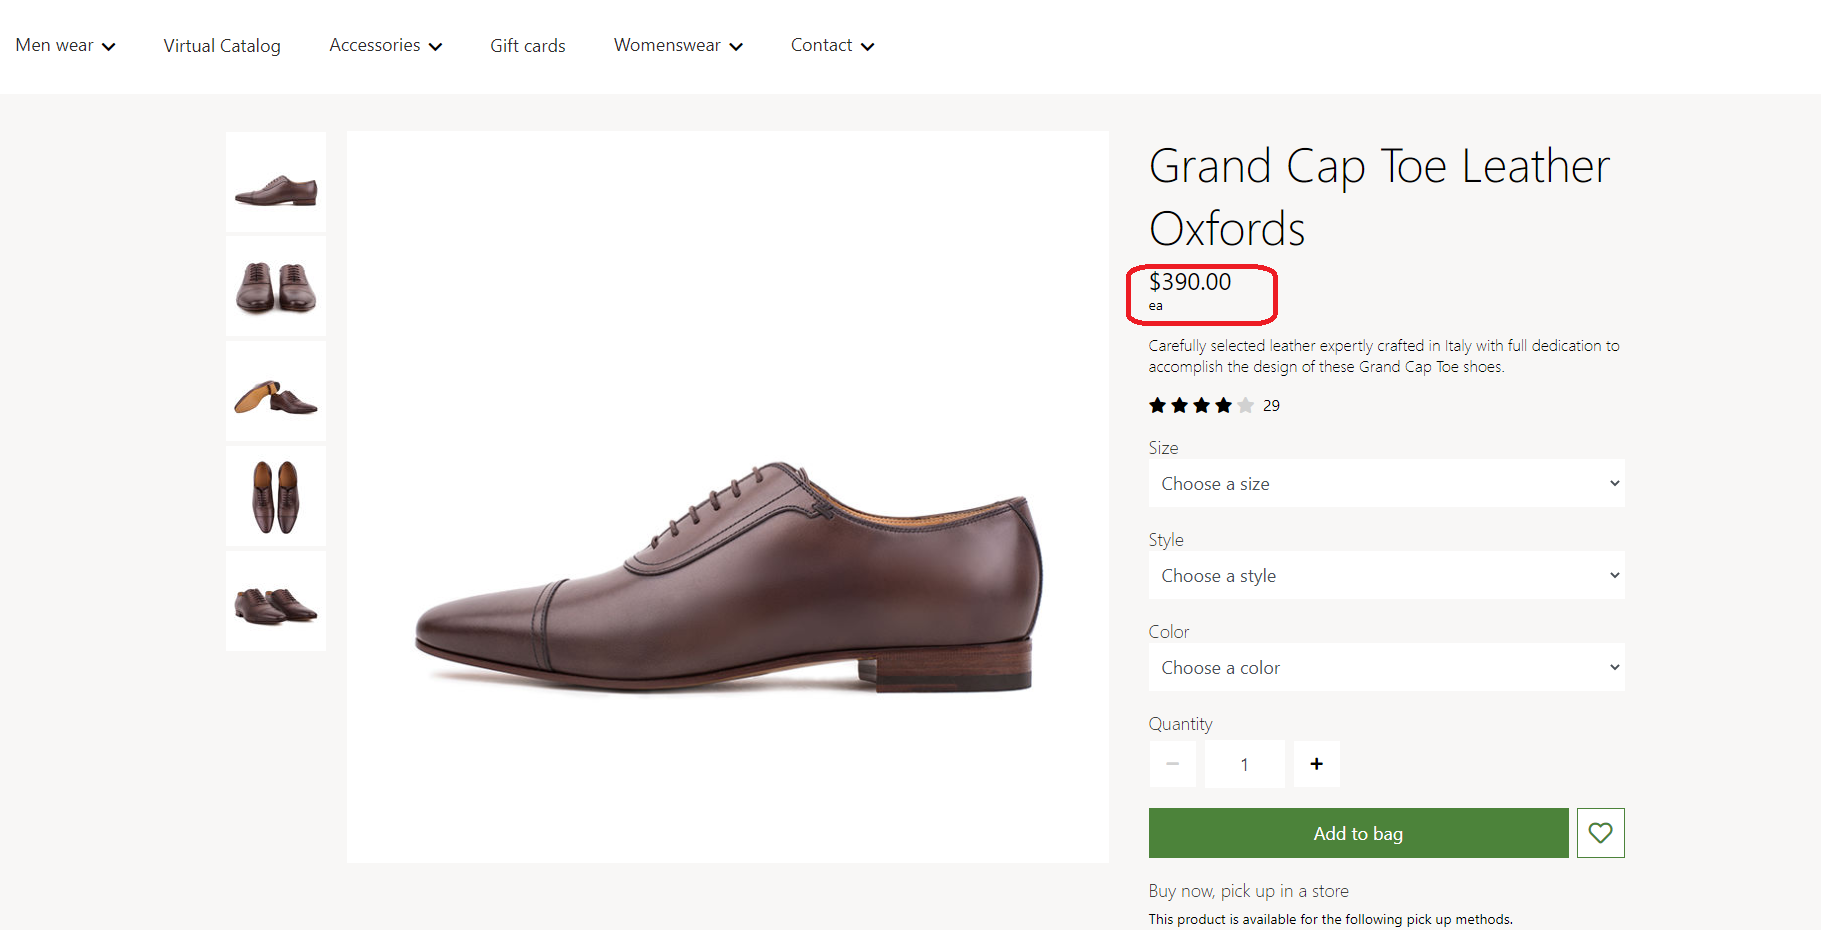Click the quantity input field
1821x930 pixels.
tap(1244, 764)
